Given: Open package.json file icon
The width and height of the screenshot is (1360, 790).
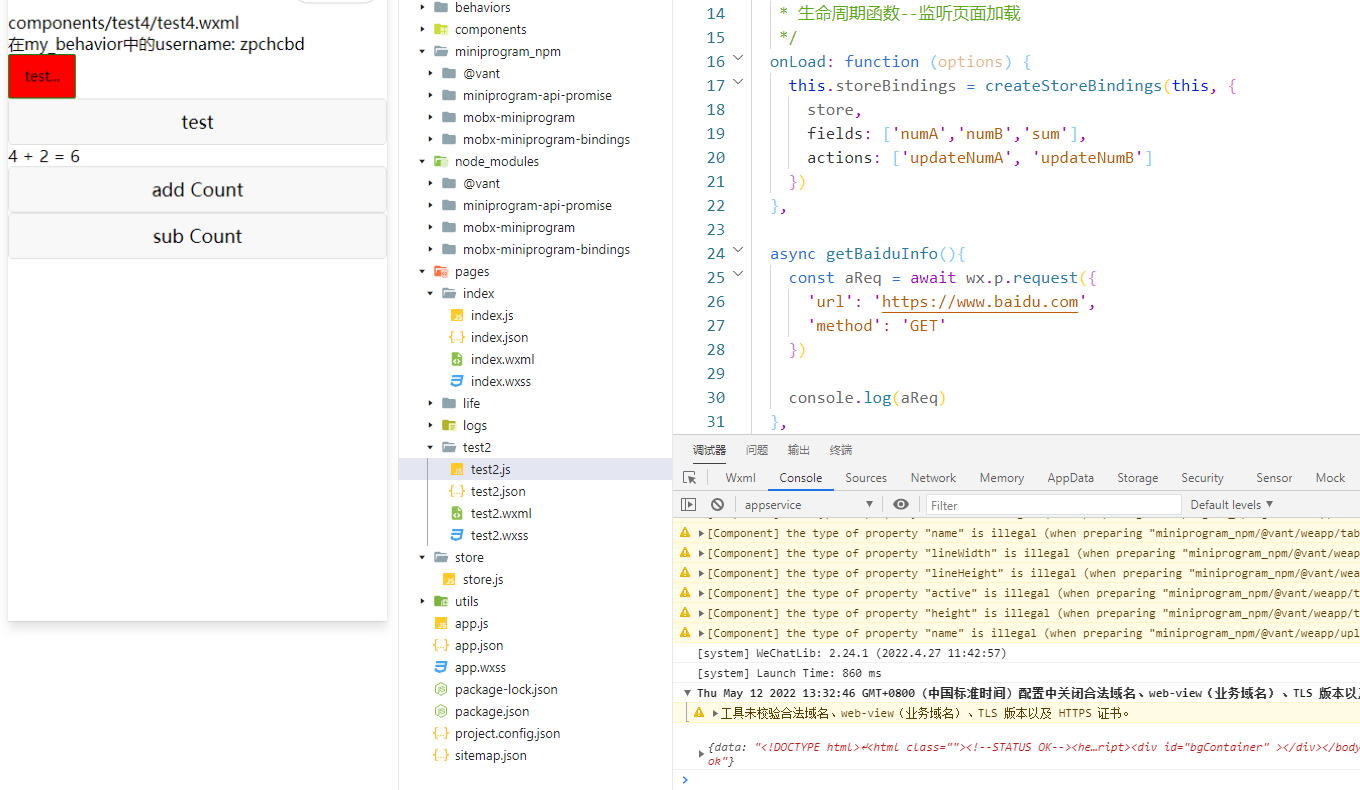Looking at the screenshot, I should pos(441,712).
